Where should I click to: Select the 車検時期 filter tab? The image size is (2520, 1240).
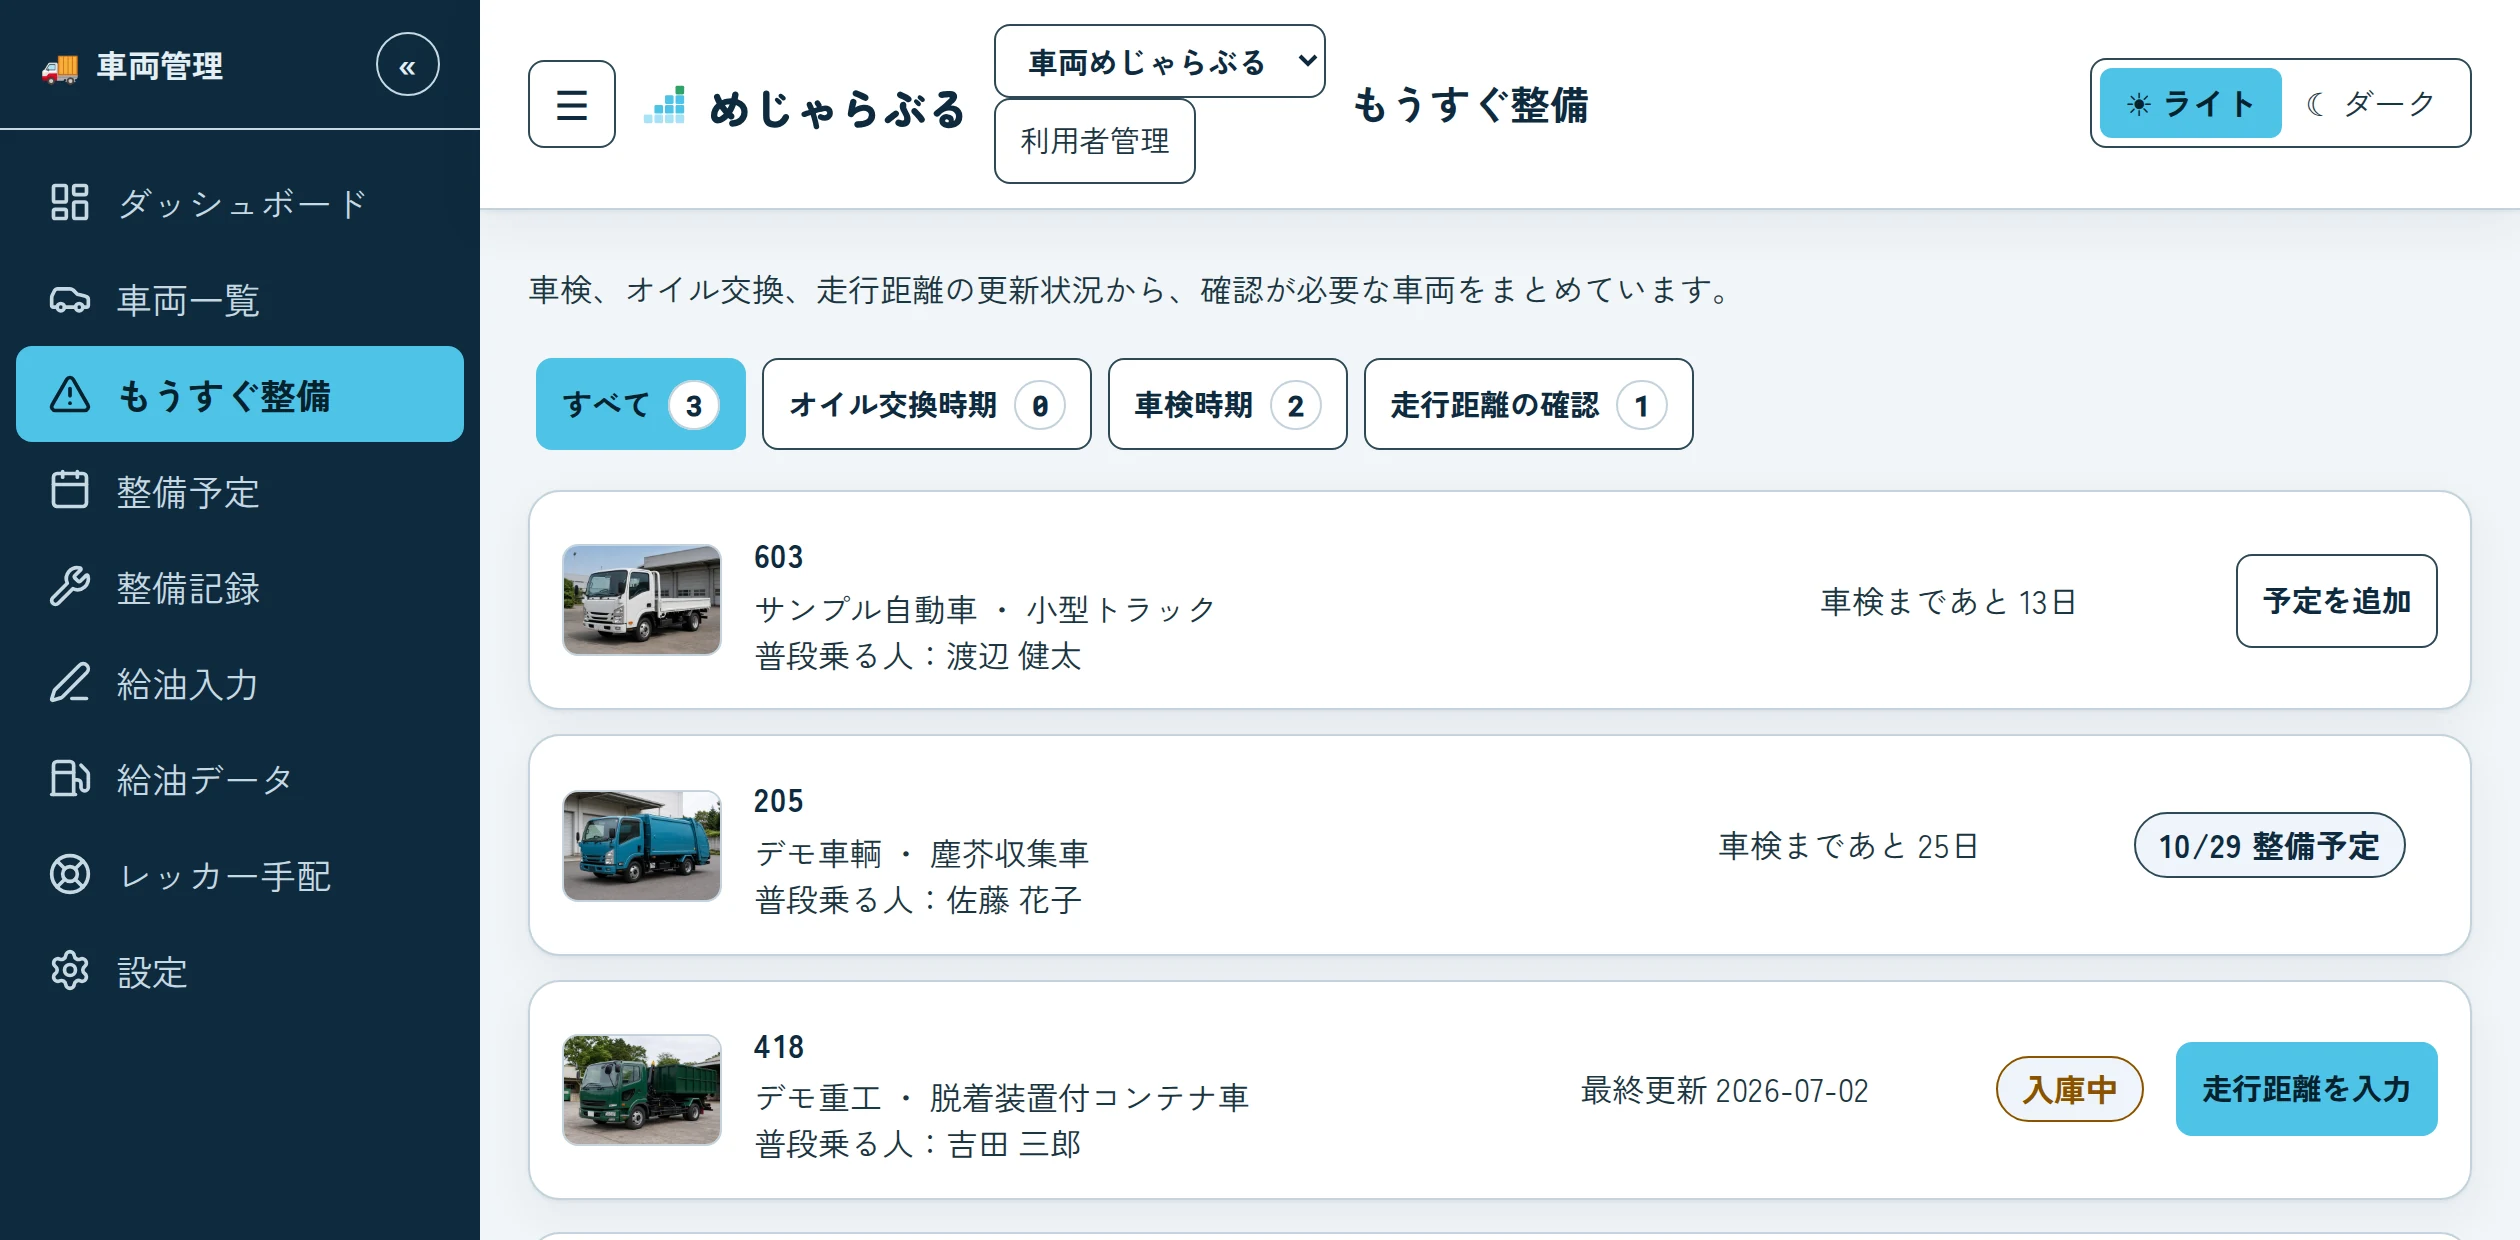point(1227,404)
